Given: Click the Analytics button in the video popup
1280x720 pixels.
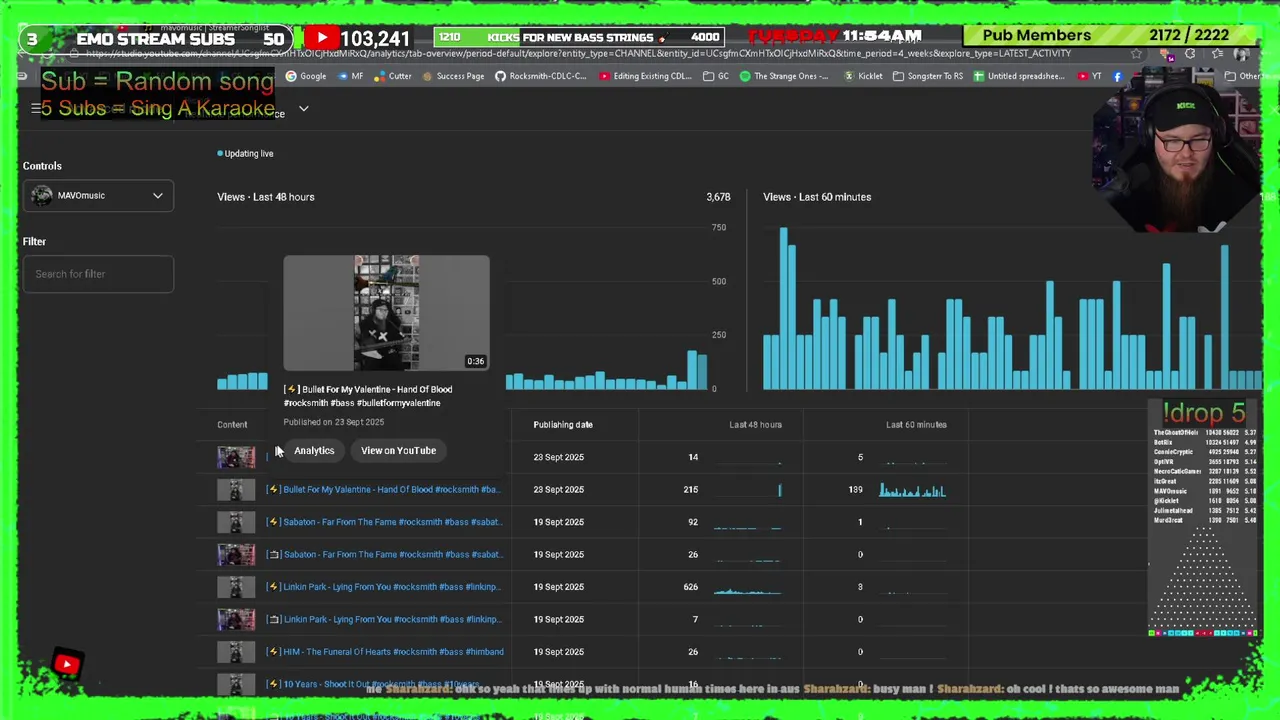Looking at the screenshot, I should [314, 451].
